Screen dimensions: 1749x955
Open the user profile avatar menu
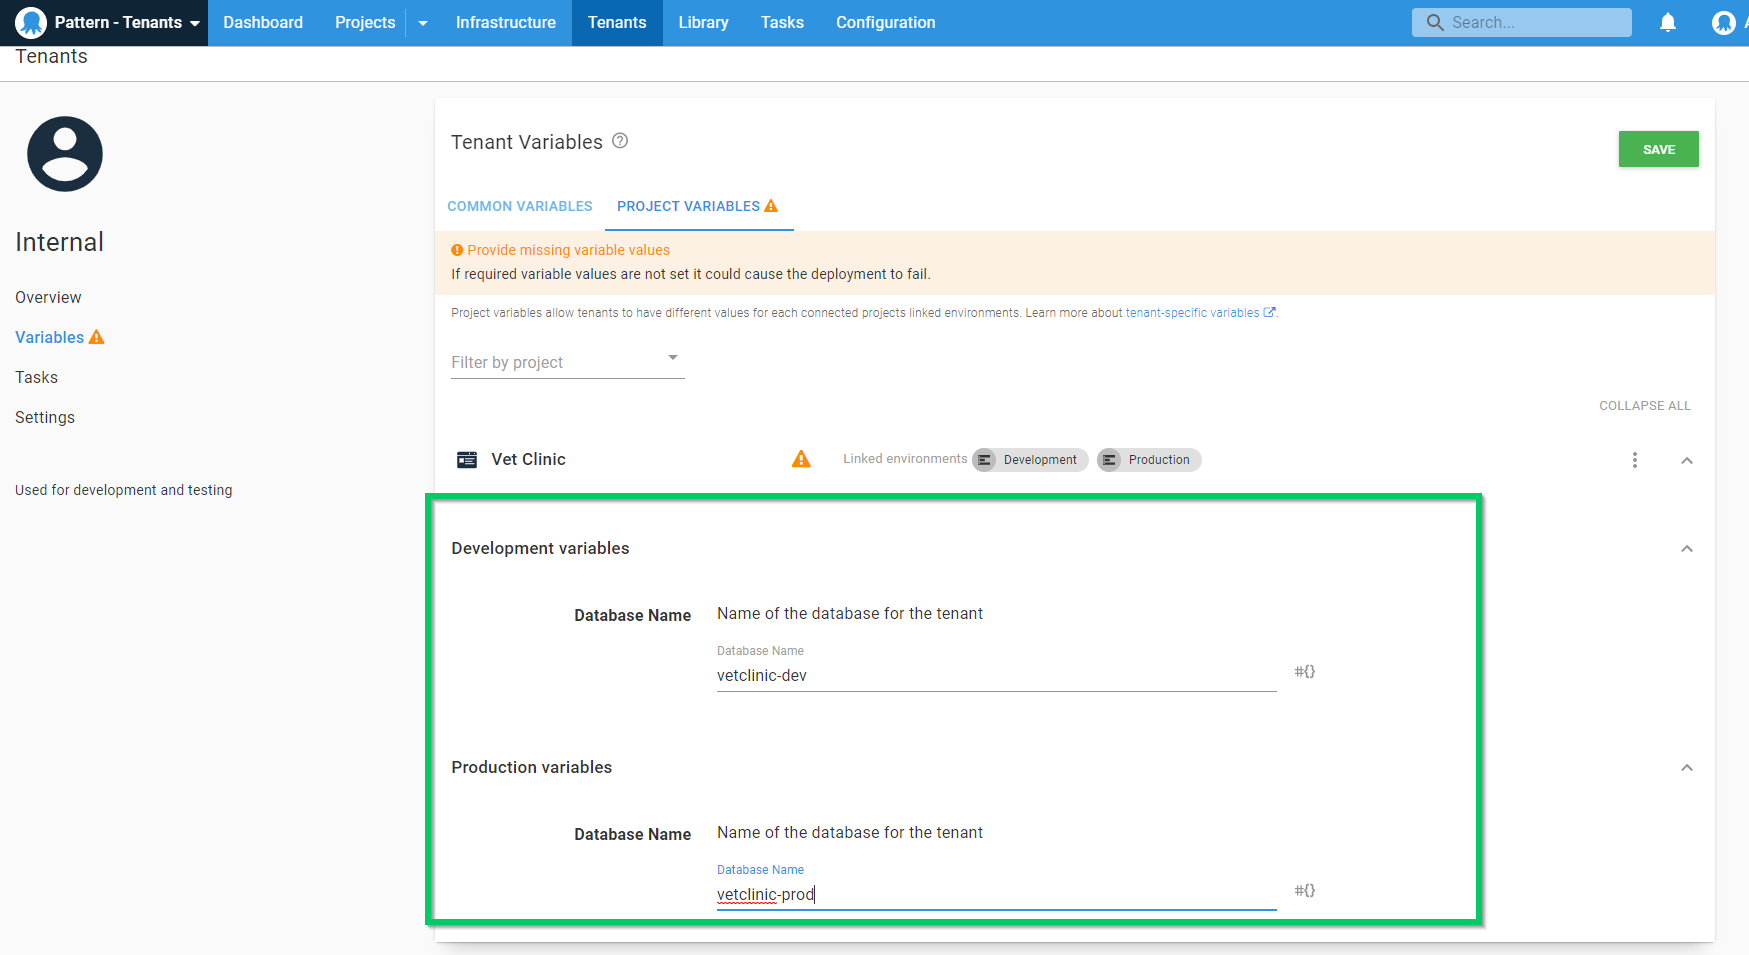point(1723,22)
